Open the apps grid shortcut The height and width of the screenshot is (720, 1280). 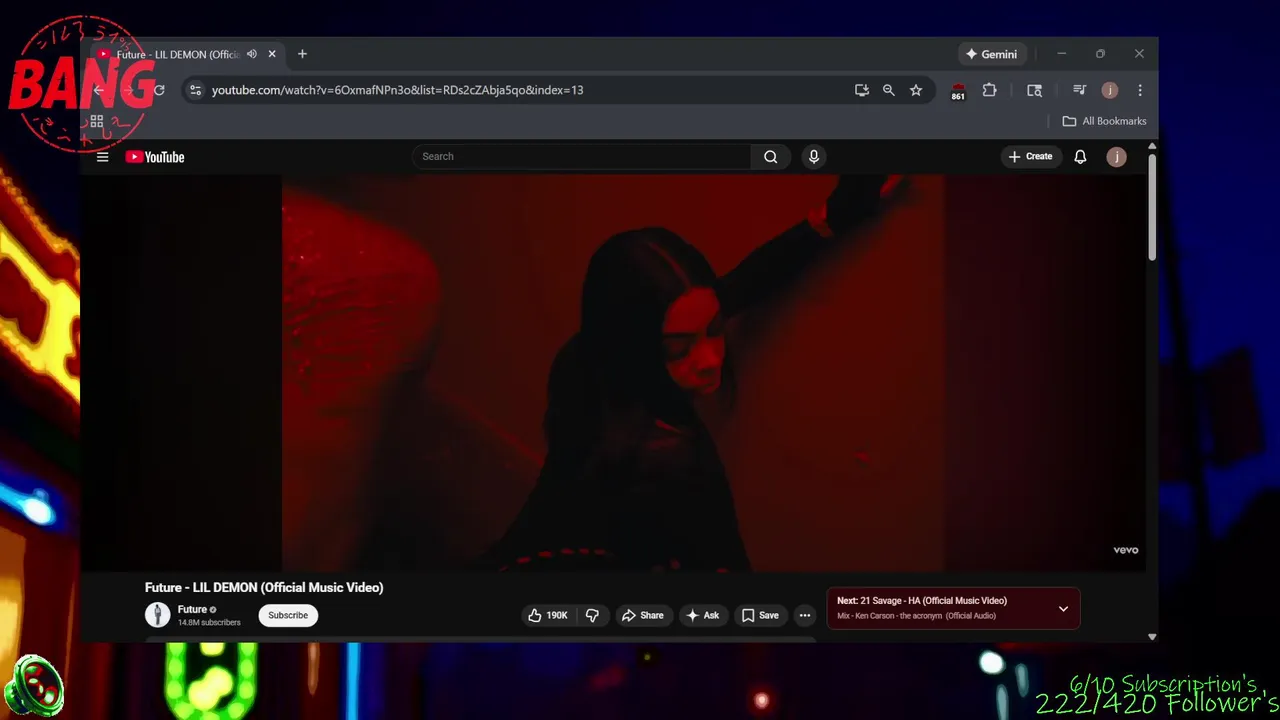pyautogui.click(x=97, y=121)
